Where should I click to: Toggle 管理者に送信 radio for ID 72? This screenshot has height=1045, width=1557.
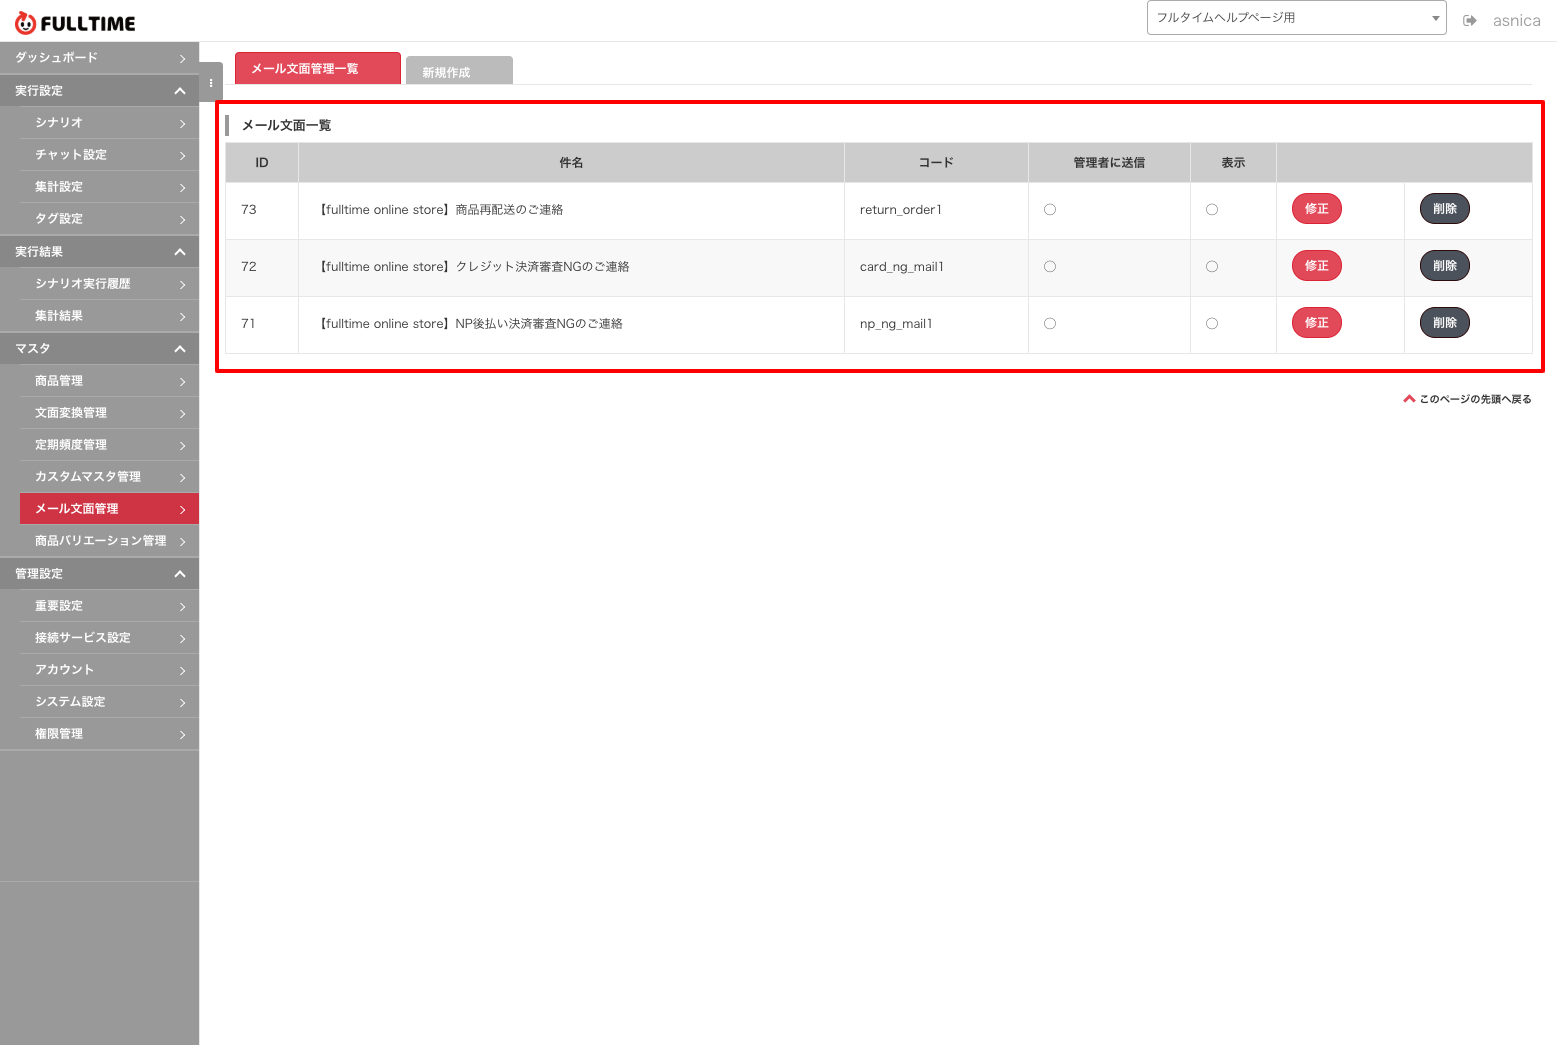click(x=1050, y=267)
